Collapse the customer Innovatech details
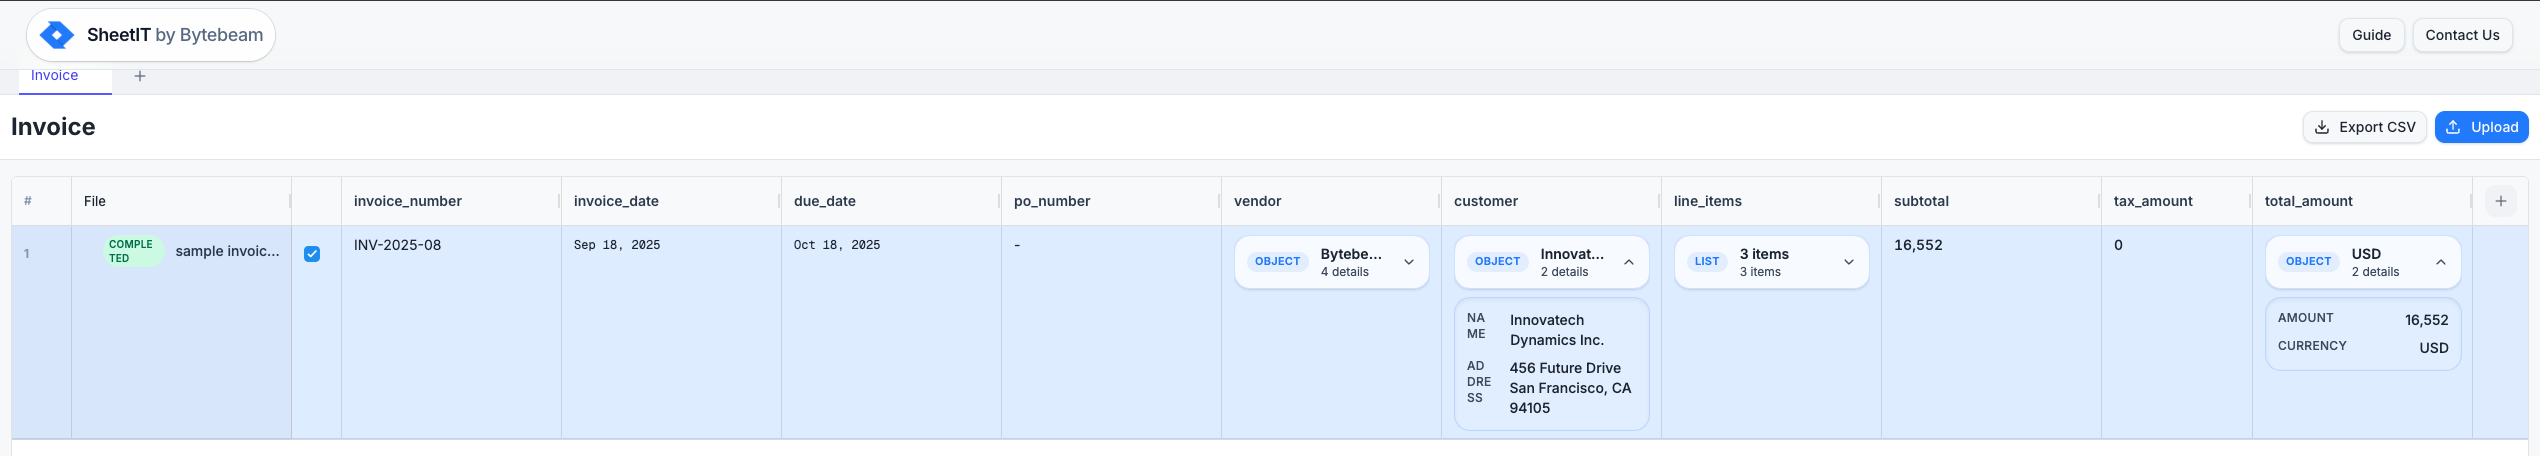This screenshot has width=2540, height=456. click(1628, 262)
